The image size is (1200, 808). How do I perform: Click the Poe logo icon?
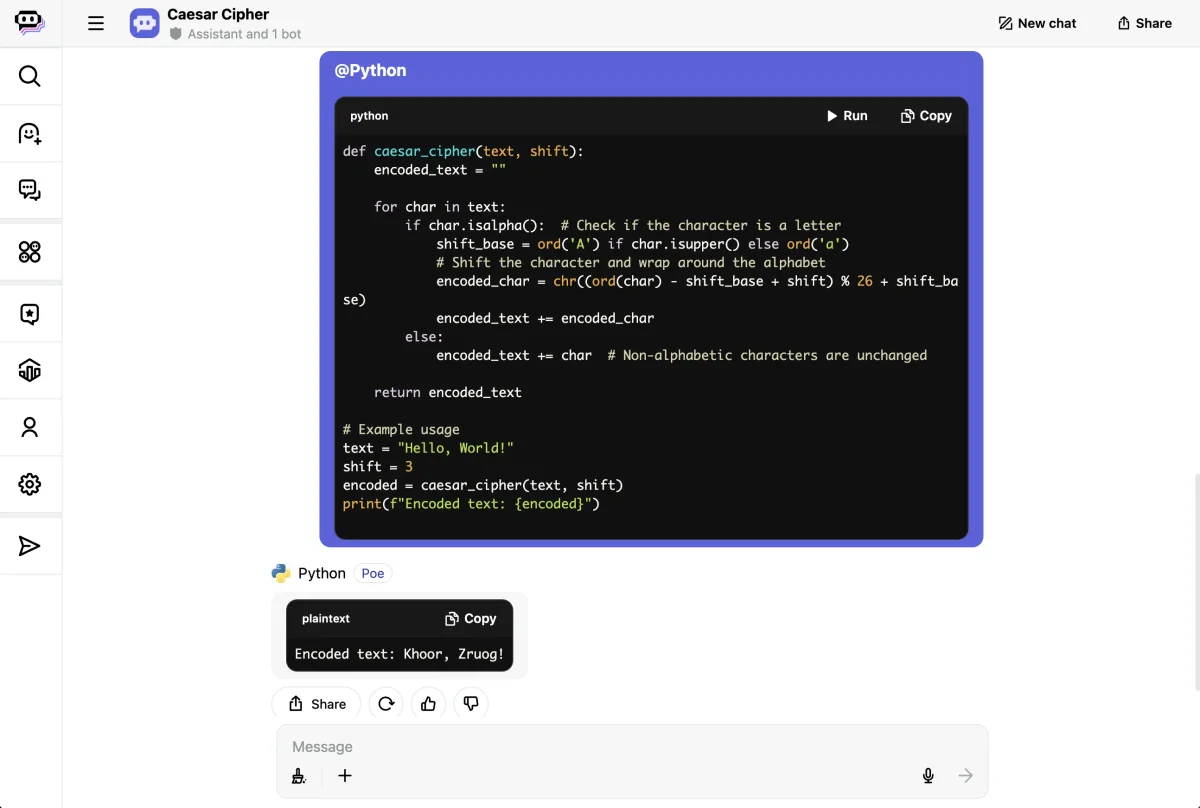click(x=30, y=23)
